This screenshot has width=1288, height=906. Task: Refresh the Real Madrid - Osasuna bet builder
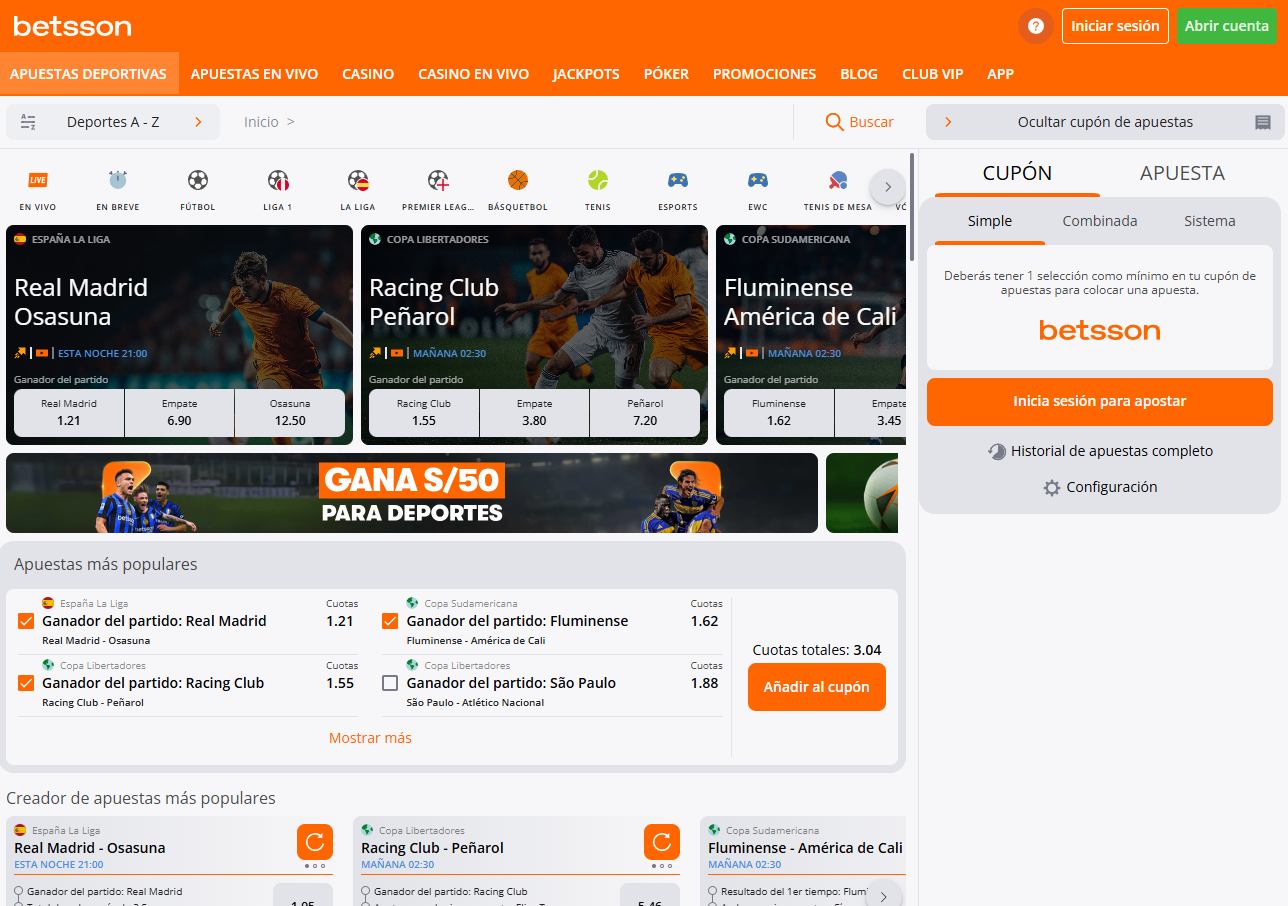coord(315,843)
